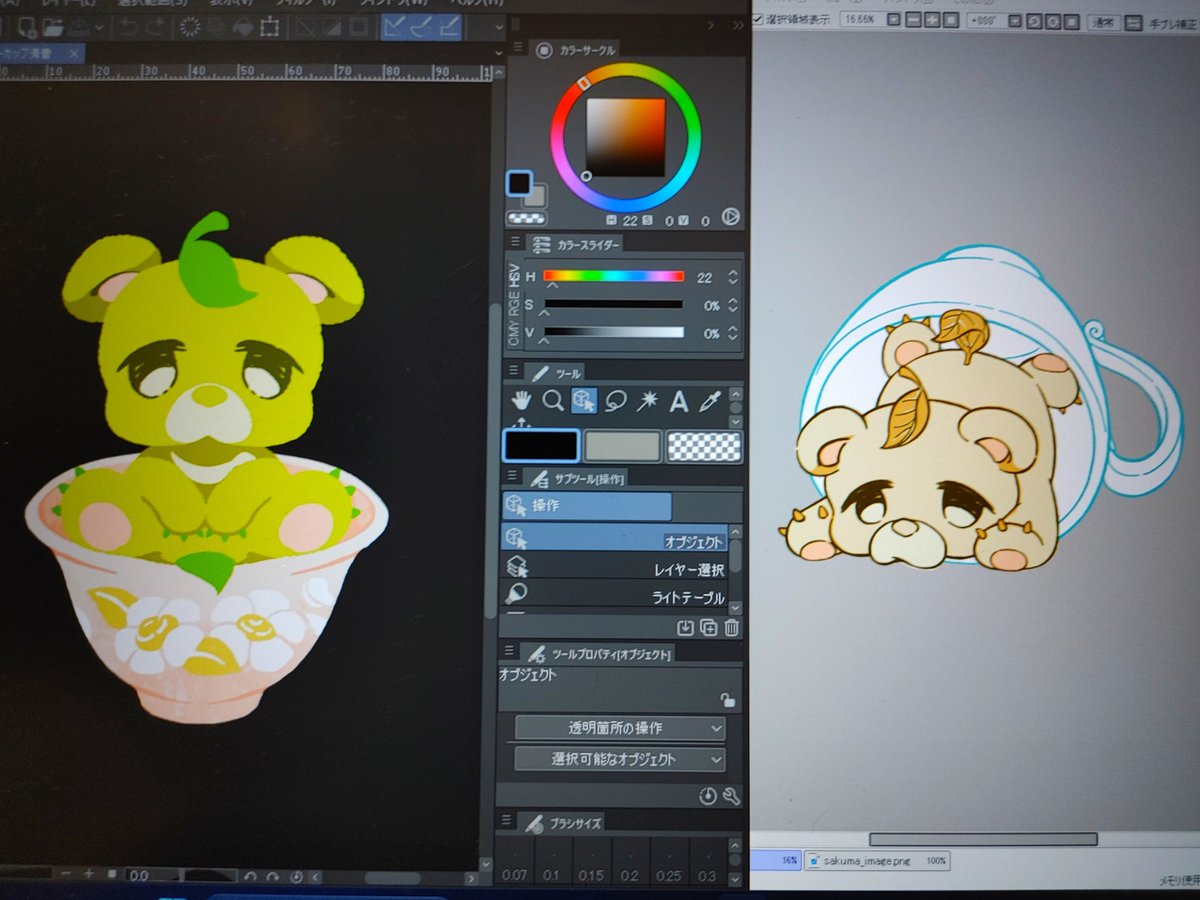Expand command bar overflow chevron

(x=497, y=27)
